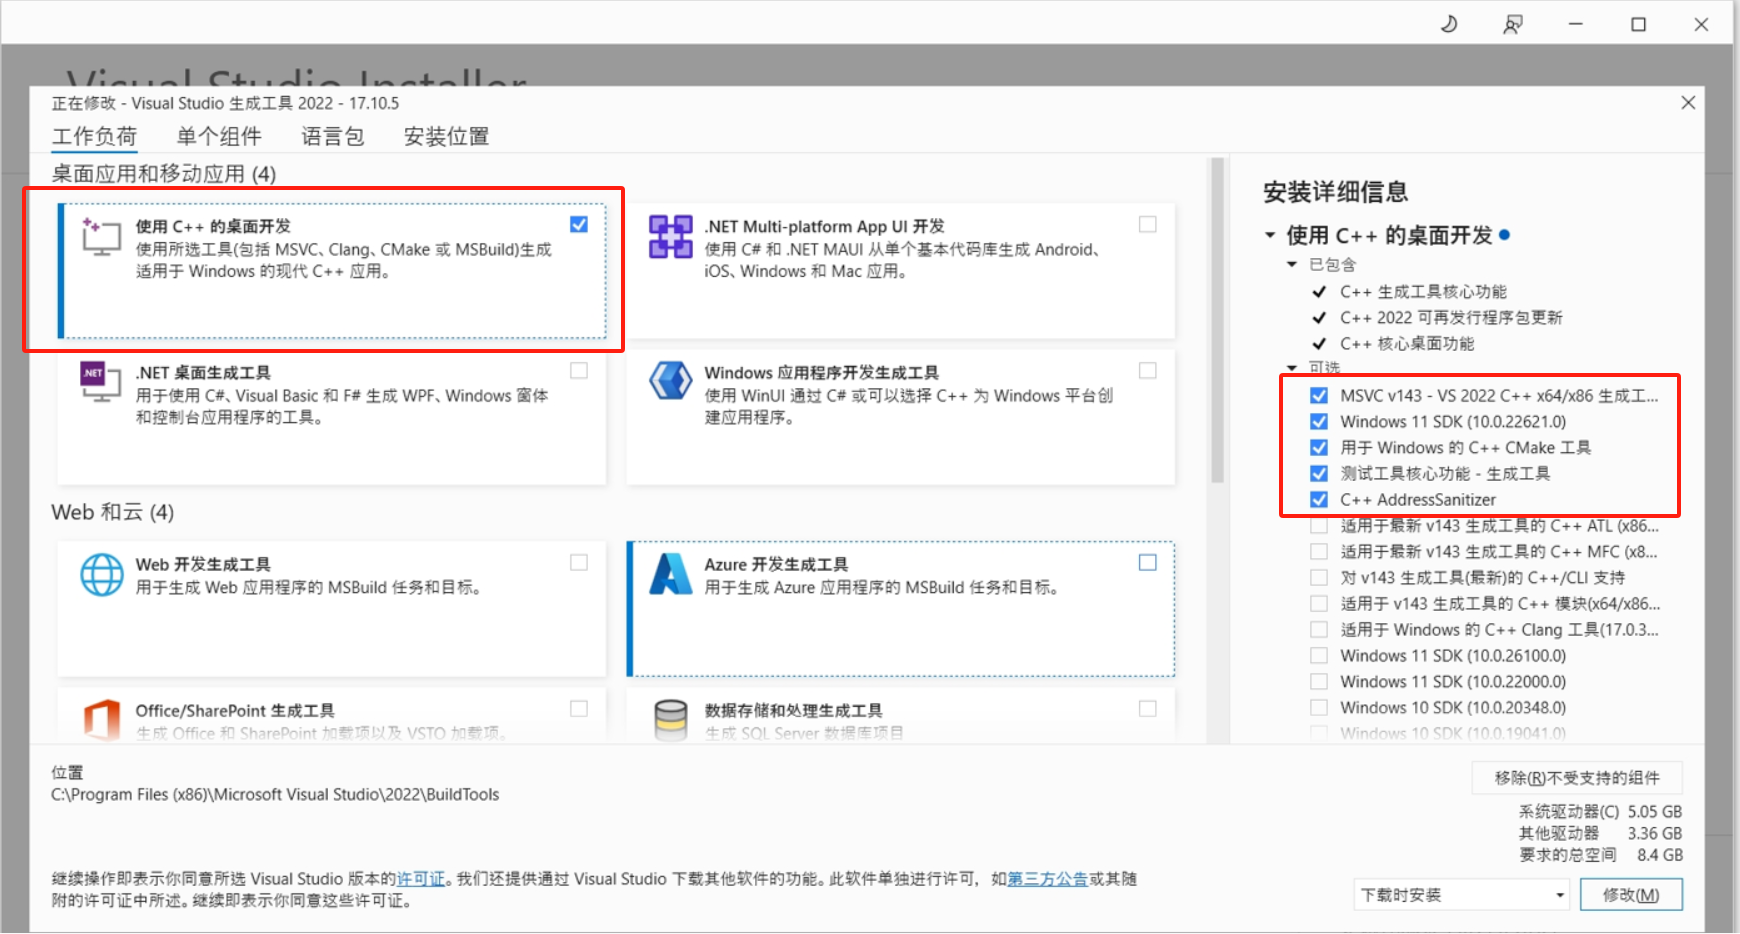Click C++ 核心桌面功能 included item
This screenshot has width=1740, height=934.
pyautogui.click(x=1407, y=343)
